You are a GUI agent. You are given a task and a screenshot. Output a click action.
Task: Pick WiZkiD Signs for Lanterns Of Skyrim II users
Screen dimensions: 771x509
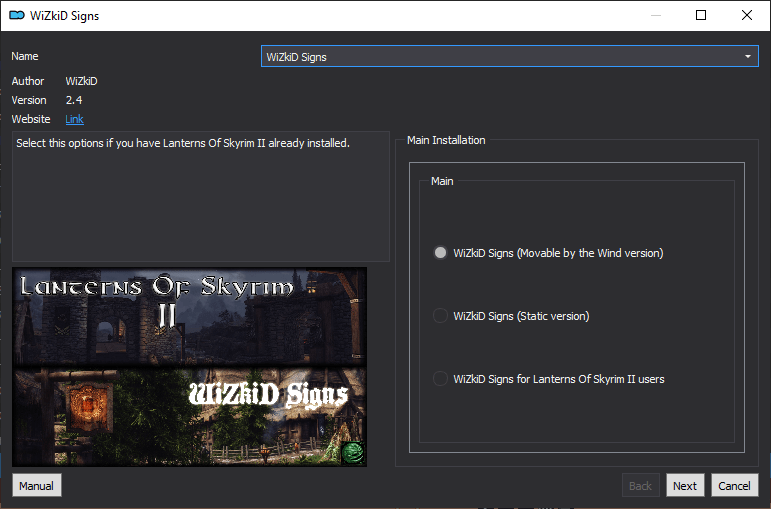549,379
